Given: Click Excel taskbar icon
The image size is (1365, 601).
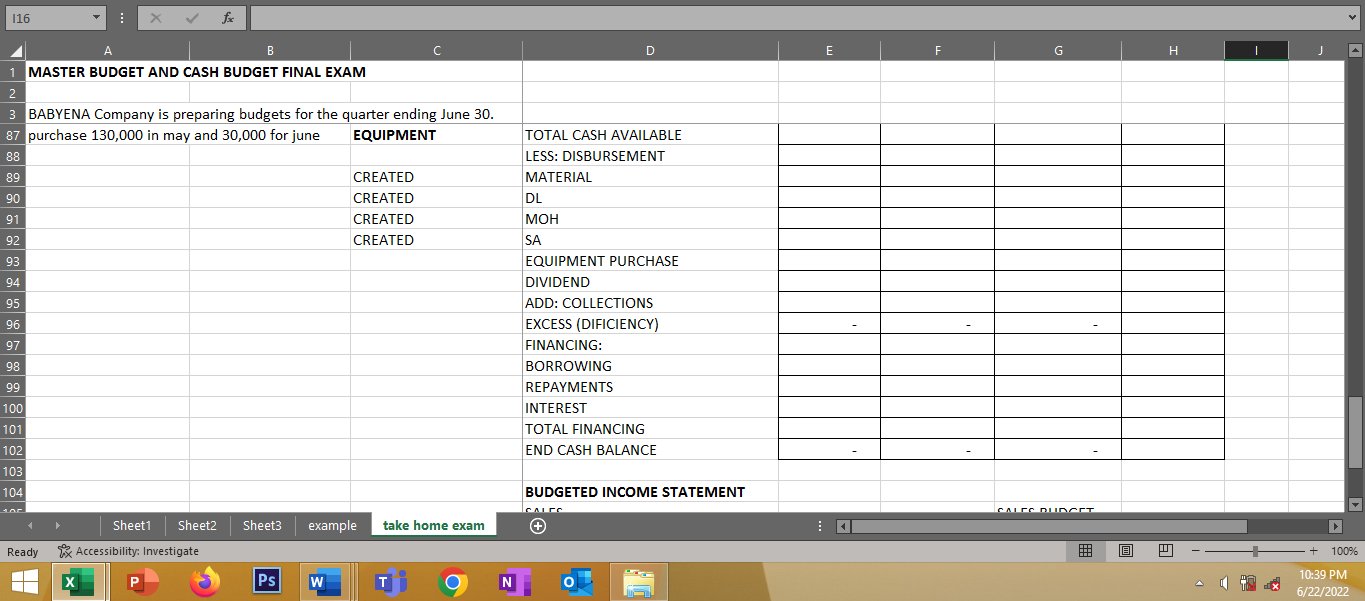Looking at the screenshot, I should click(x=78, y=582).
